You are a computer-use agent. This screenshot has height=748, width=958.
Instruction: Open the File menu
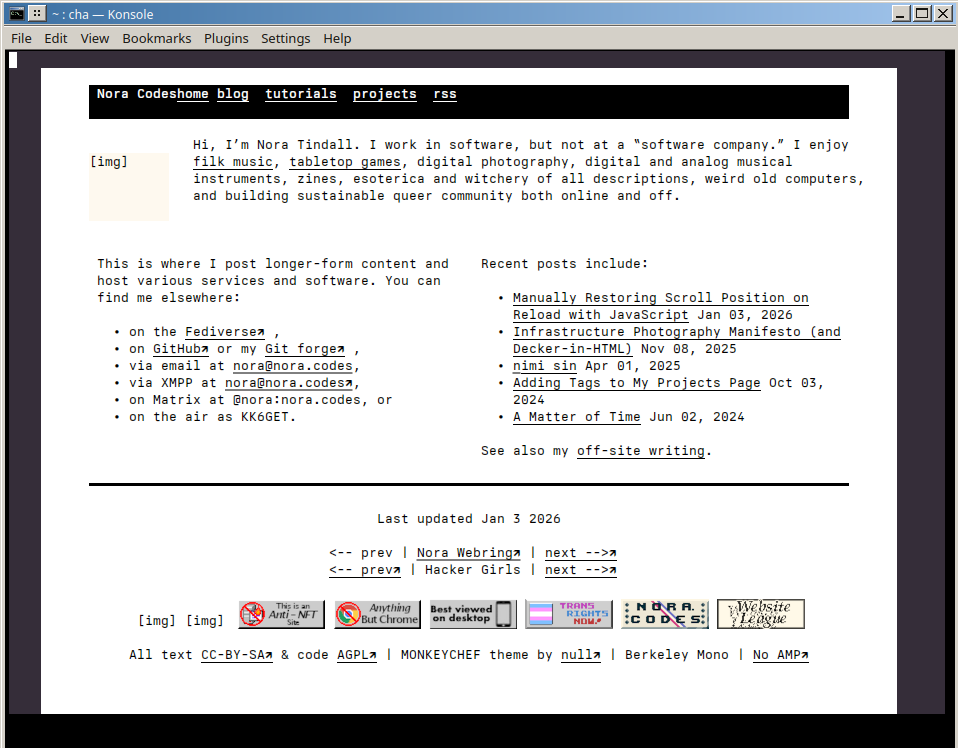click(21, 38)
